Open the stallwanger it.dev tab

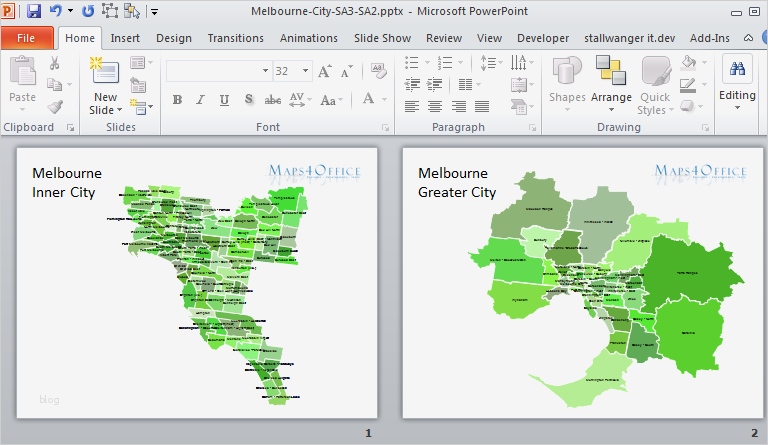(x=629, y=38)
